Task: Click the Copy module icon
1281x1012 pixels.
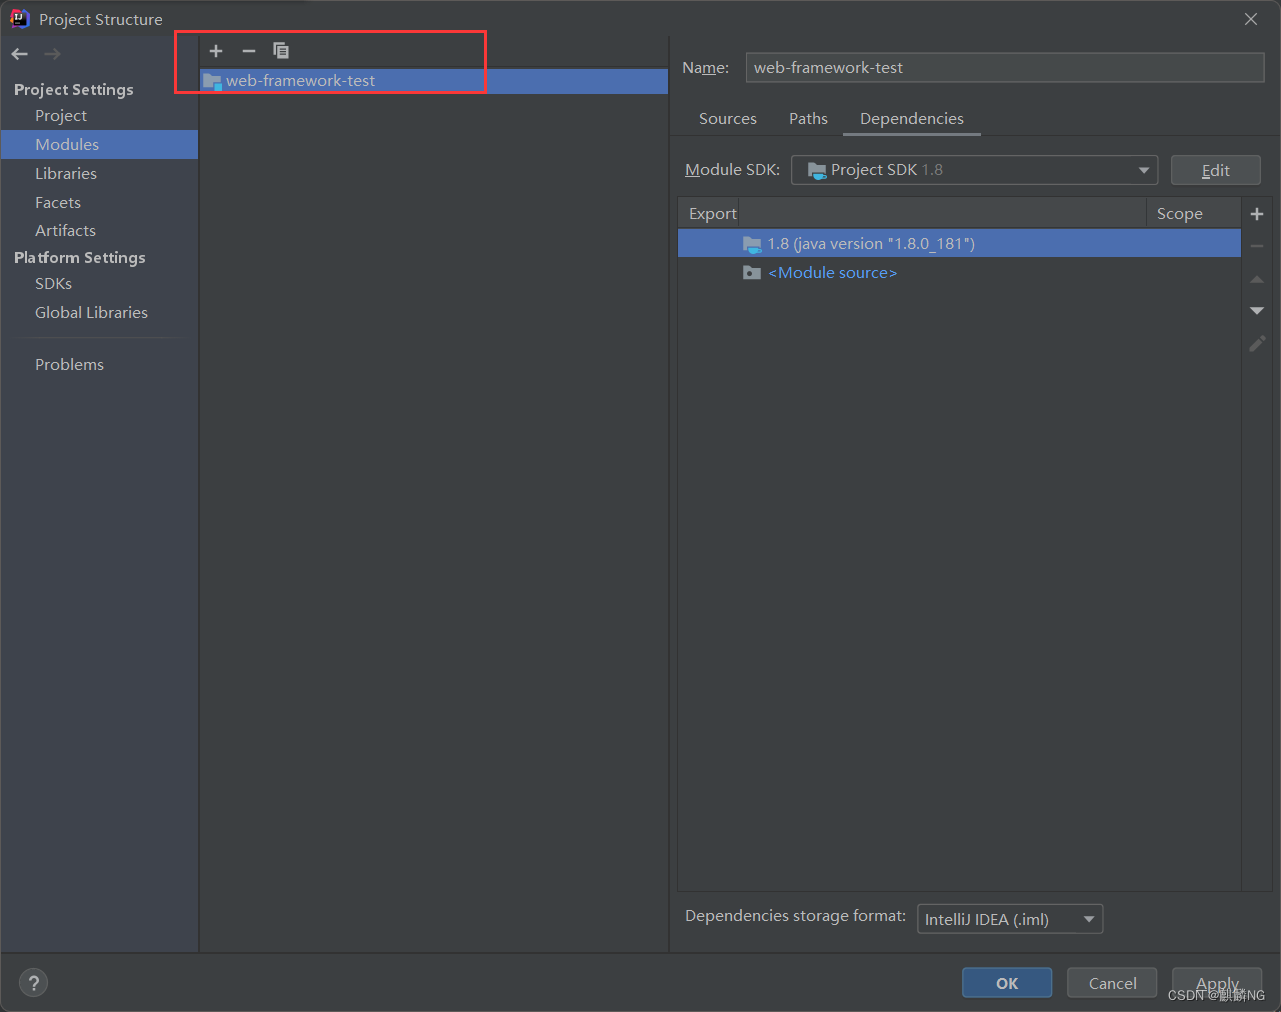Action: (281, 51)
